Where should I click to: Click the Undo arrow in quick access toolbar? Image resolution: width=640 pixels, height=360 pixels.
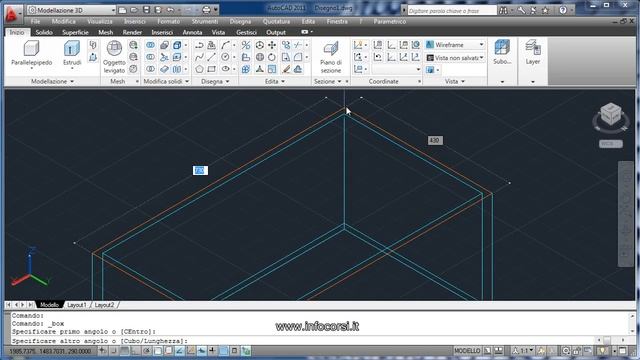[x=171, y=10]
